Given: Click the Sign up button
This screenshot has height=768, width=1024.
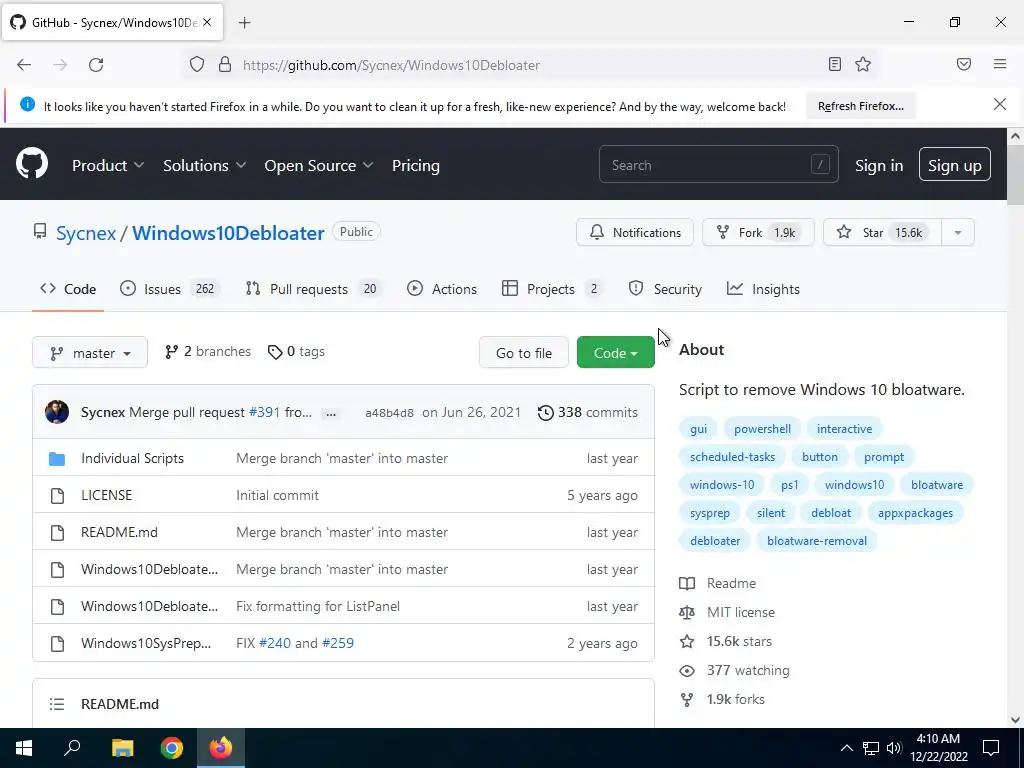Looking at the screenshot, I should (954, 165).
